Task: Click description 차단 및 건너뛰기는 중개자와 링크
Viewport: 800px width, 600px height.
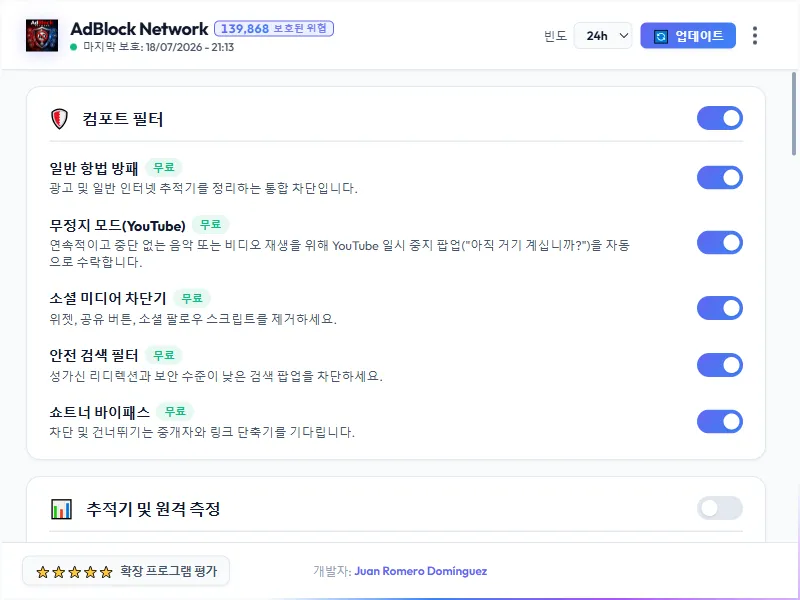Action: (x=202, y=432)
